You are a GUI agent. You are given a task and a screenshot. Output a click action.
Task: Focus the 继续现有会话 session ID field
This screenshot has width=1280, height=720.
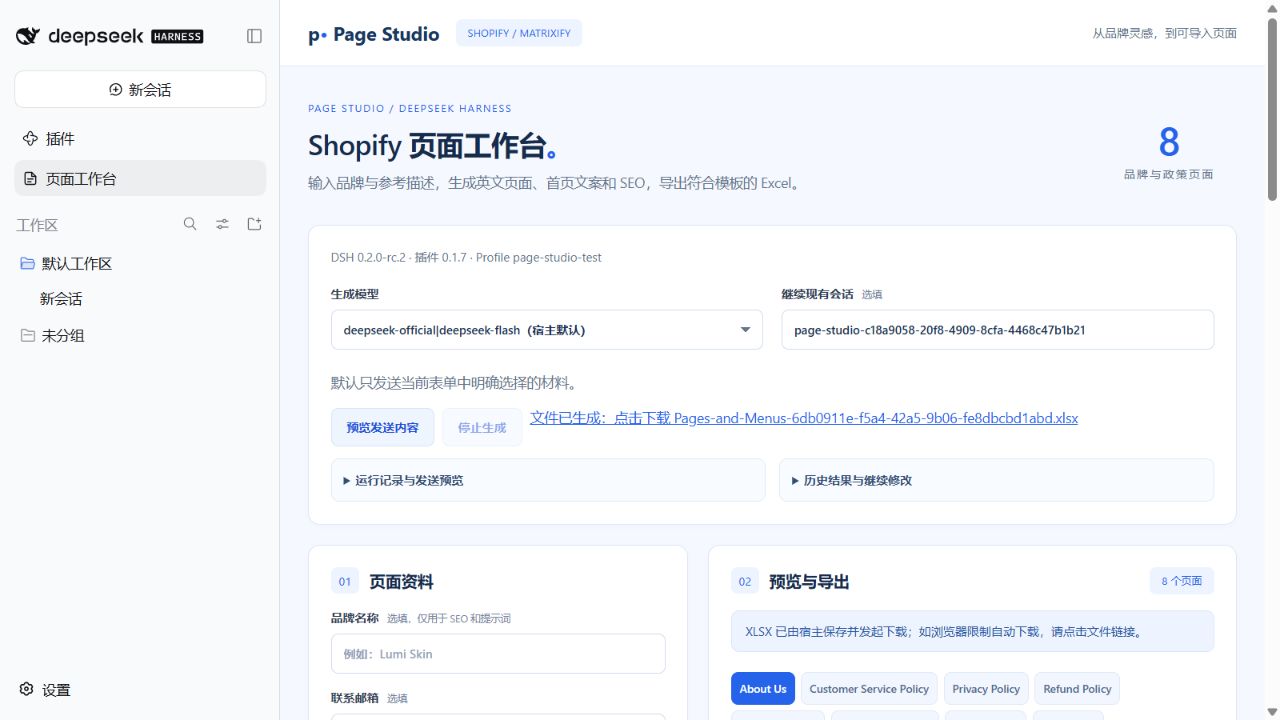[x=997, y=330]
